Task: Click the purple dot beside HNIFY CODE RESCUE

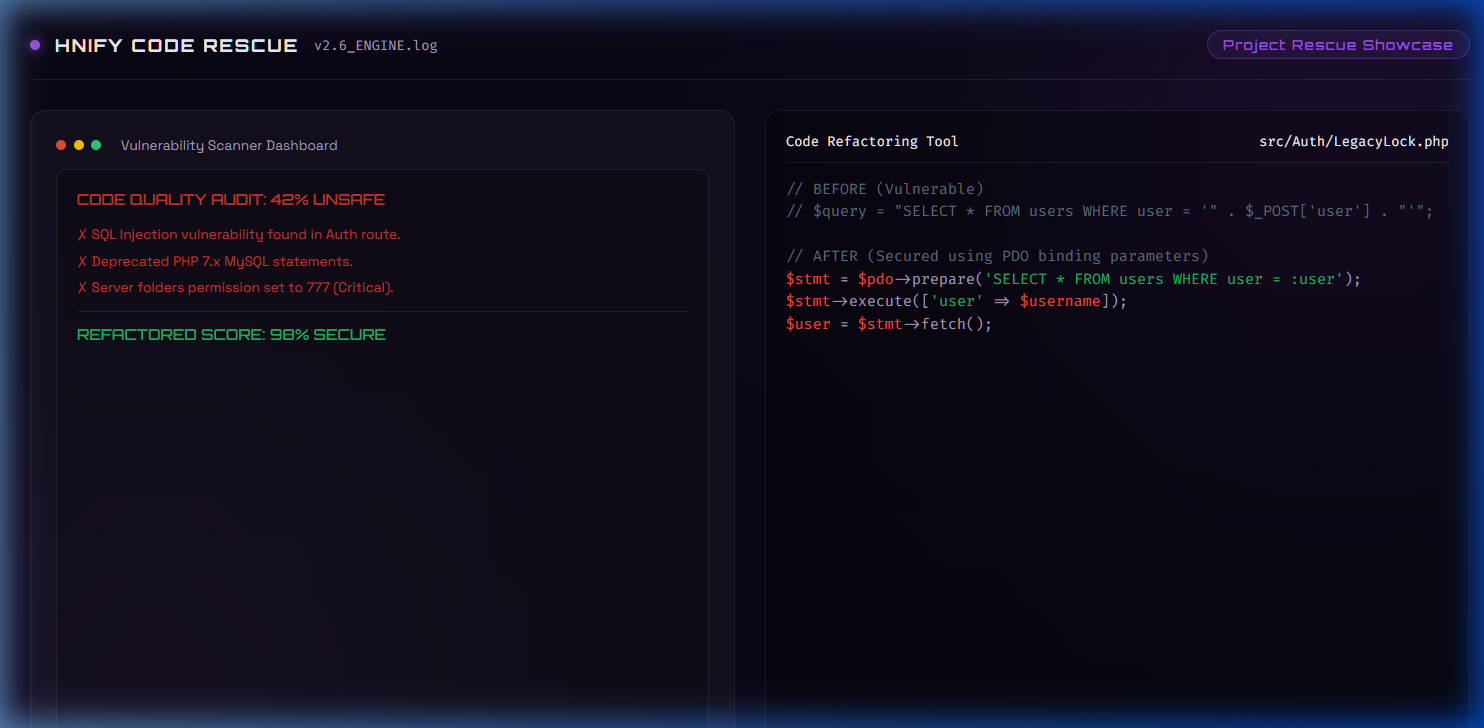Action: (x=35, y=45)
